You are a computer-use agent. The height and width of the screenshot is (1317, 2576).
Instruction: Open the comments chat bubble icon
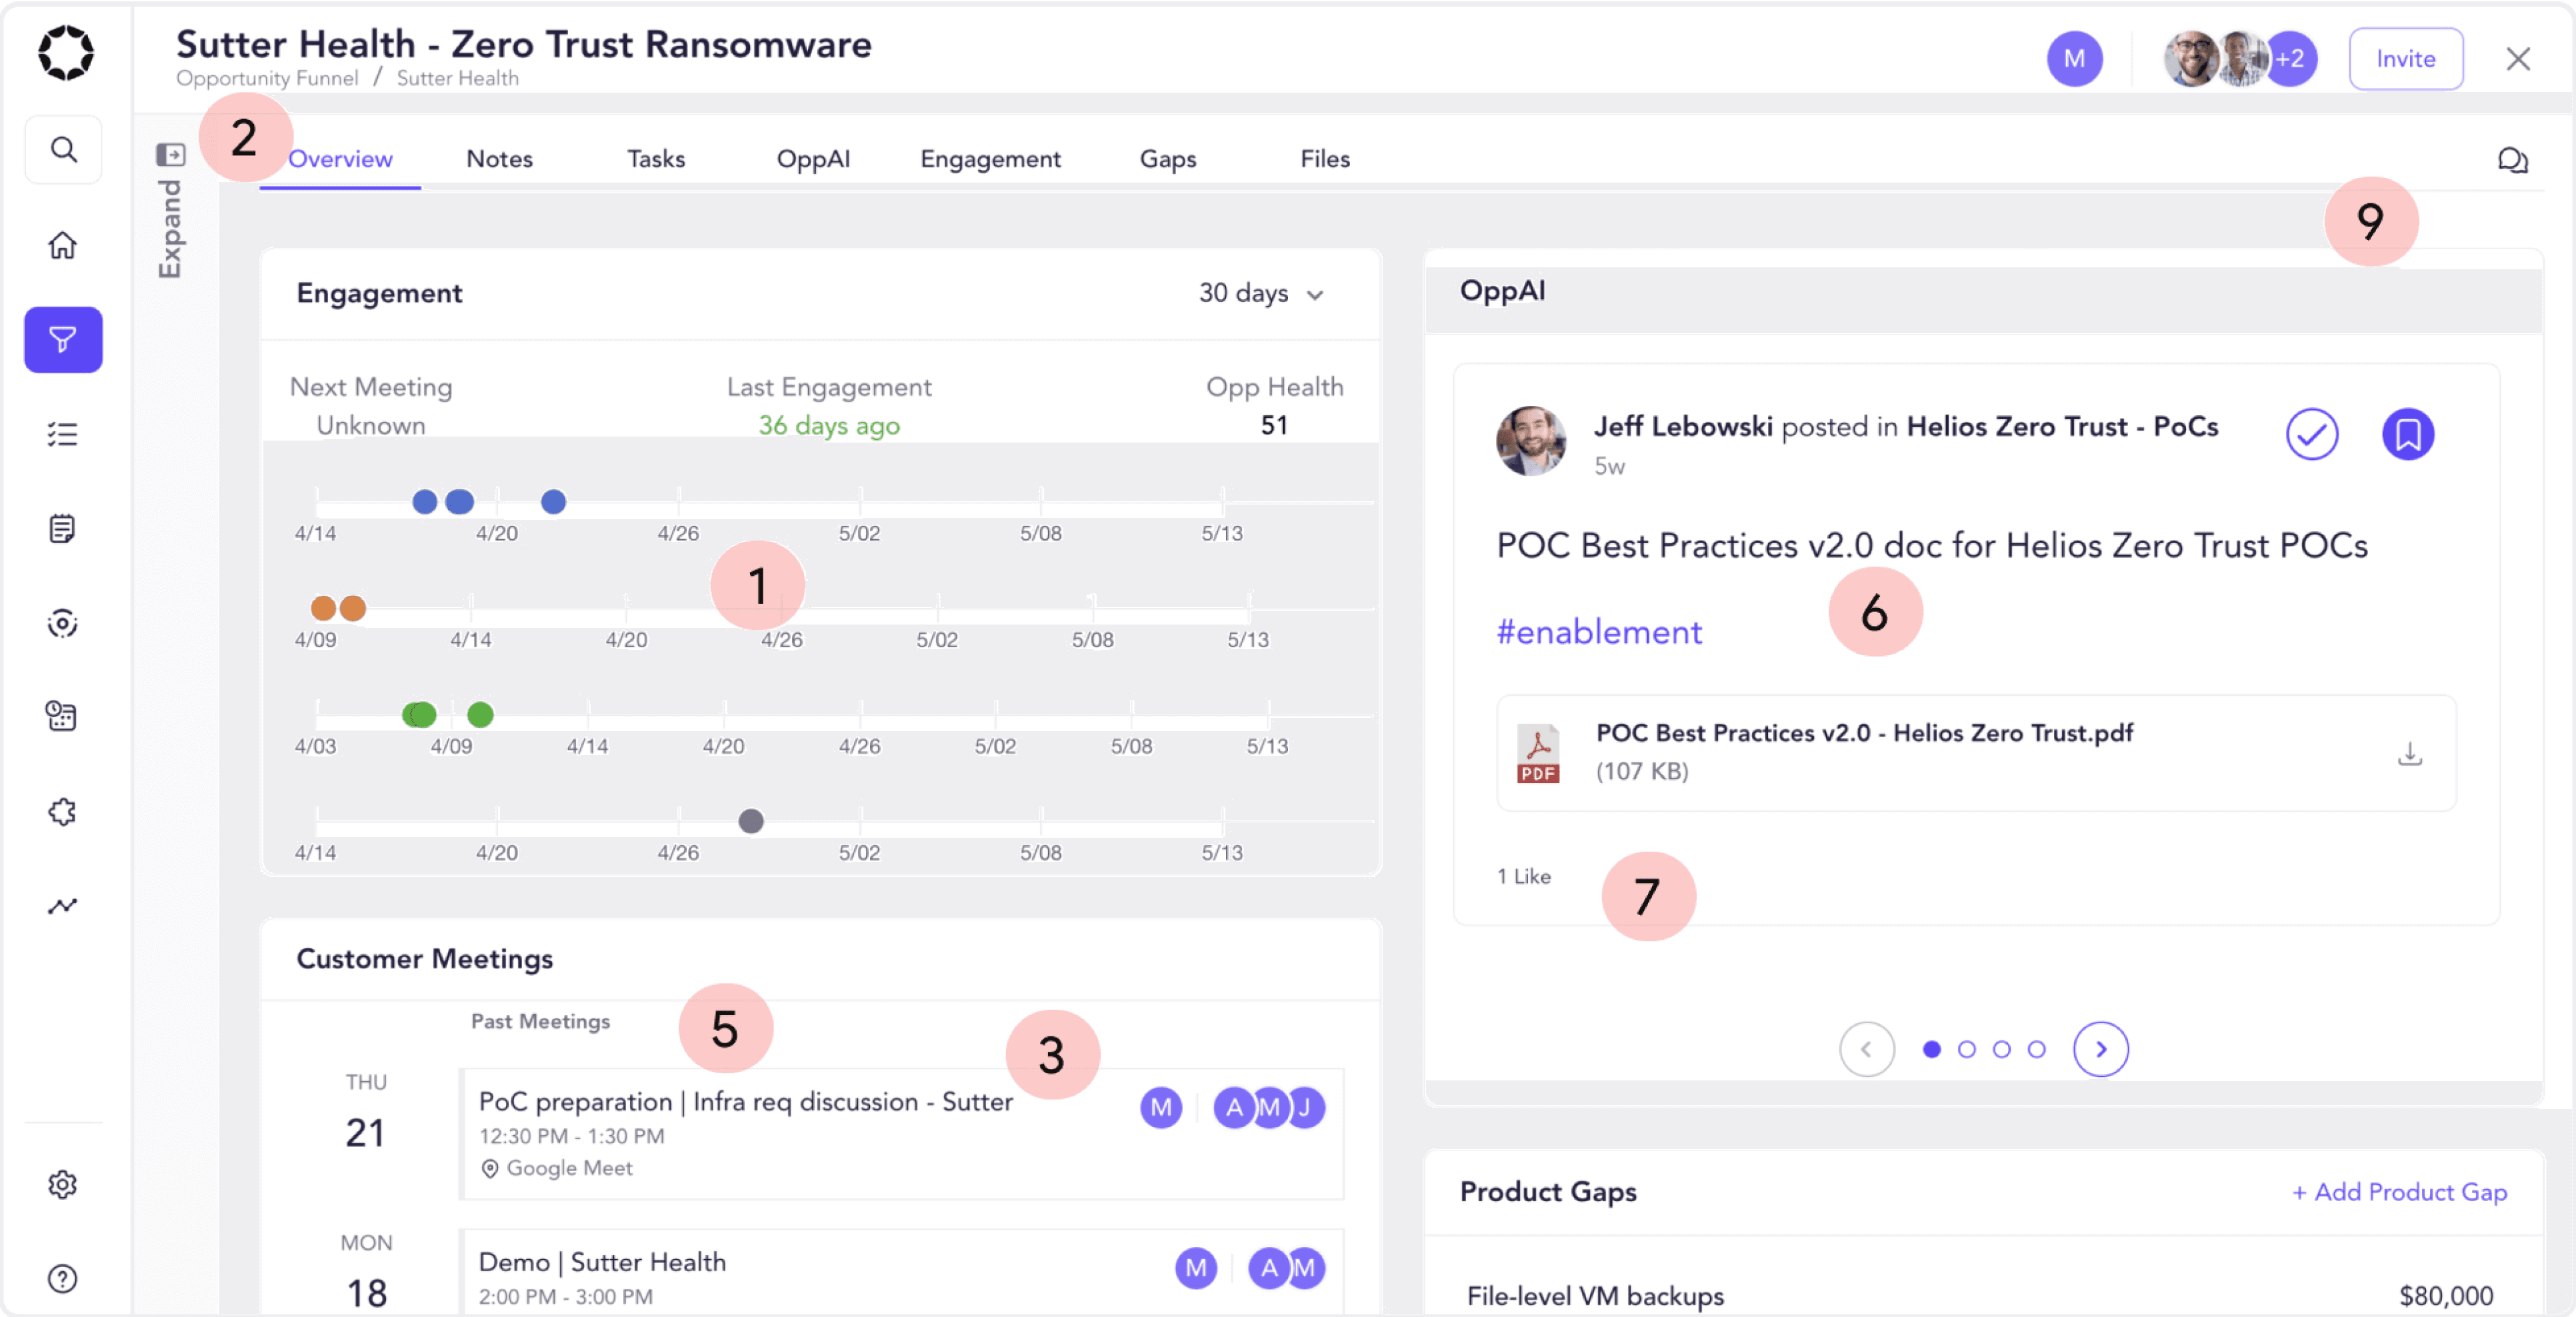click(x=2512, y=160)
